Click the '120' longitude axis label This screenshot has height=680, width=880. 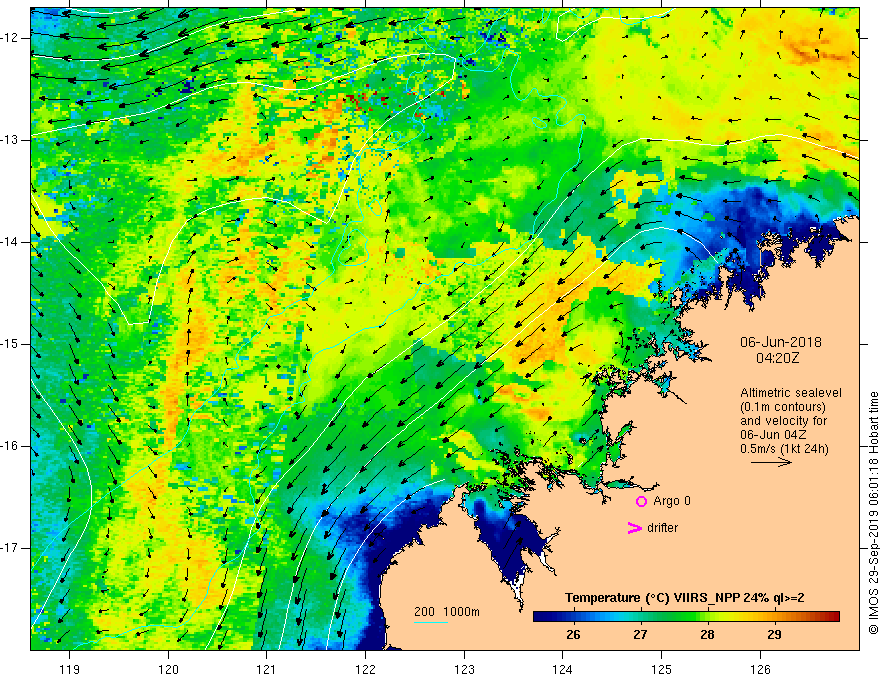coord(168,669)
